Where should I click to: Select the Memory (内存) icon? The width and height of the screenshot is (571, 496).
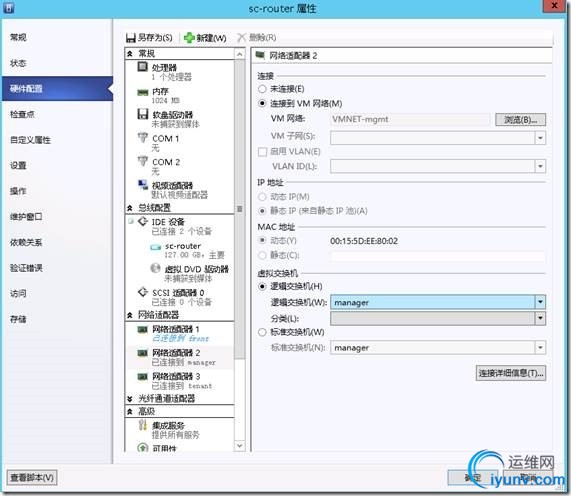(x=142, y=92)
